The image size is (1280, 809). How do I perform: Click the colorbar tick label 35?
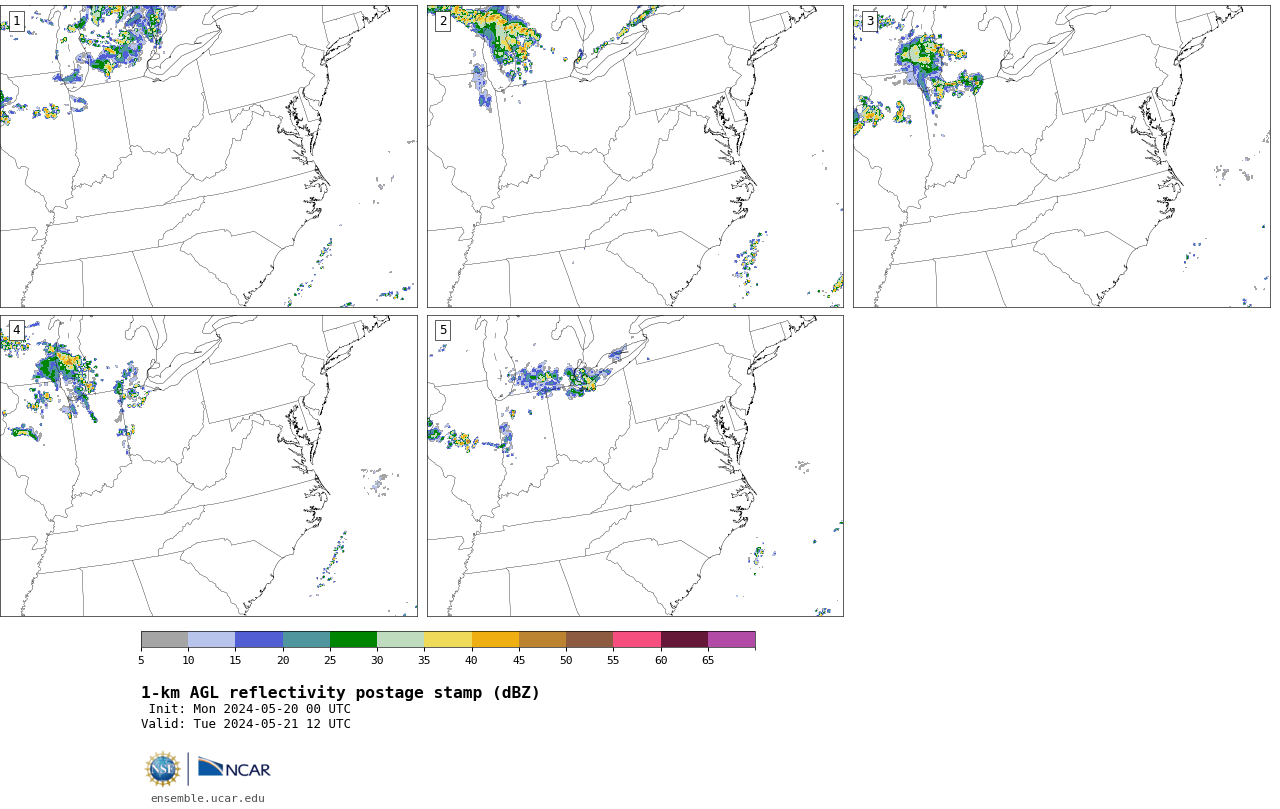click(x=424, y=660)
